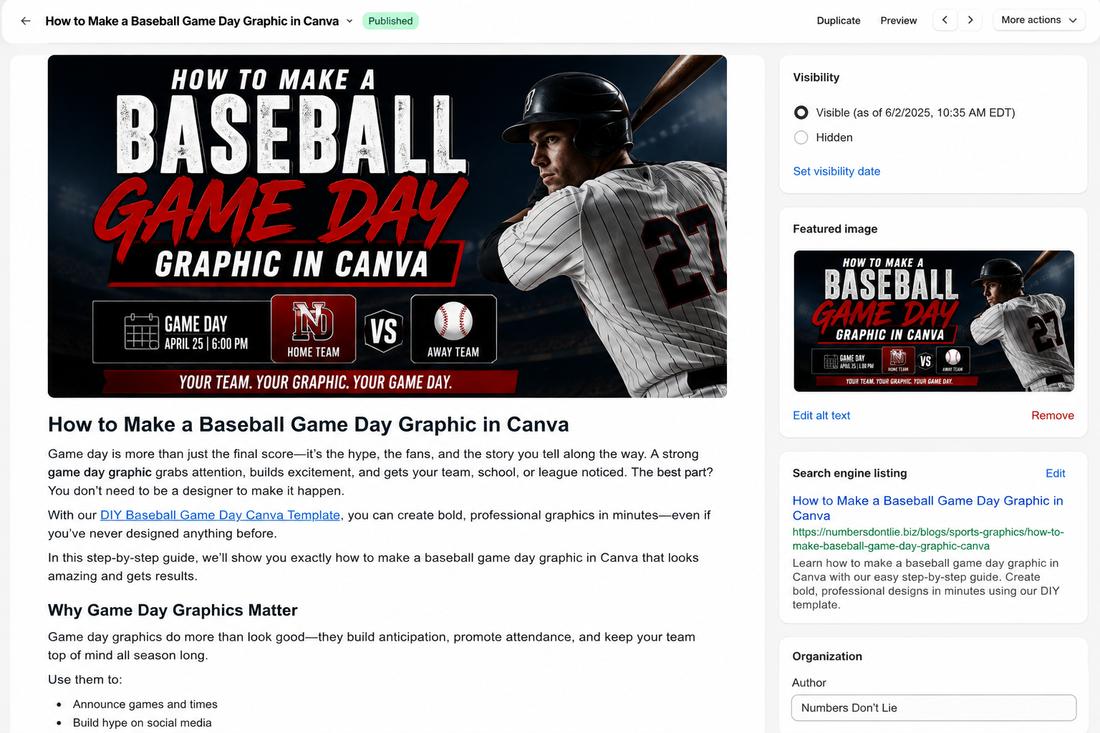Go back using the left arrow icon

pyautogui.click(x=26, y=21)
